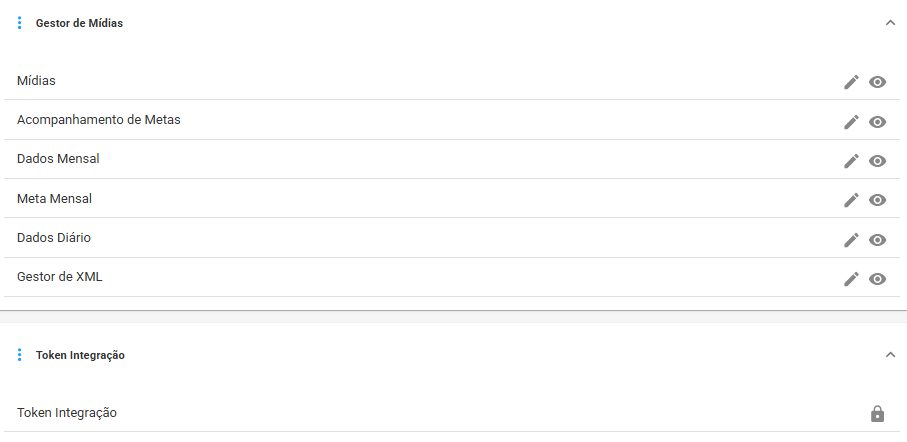Click the pencil edit icon for Mídias
This screenshot has width=907, height=442.
(851, 82)
